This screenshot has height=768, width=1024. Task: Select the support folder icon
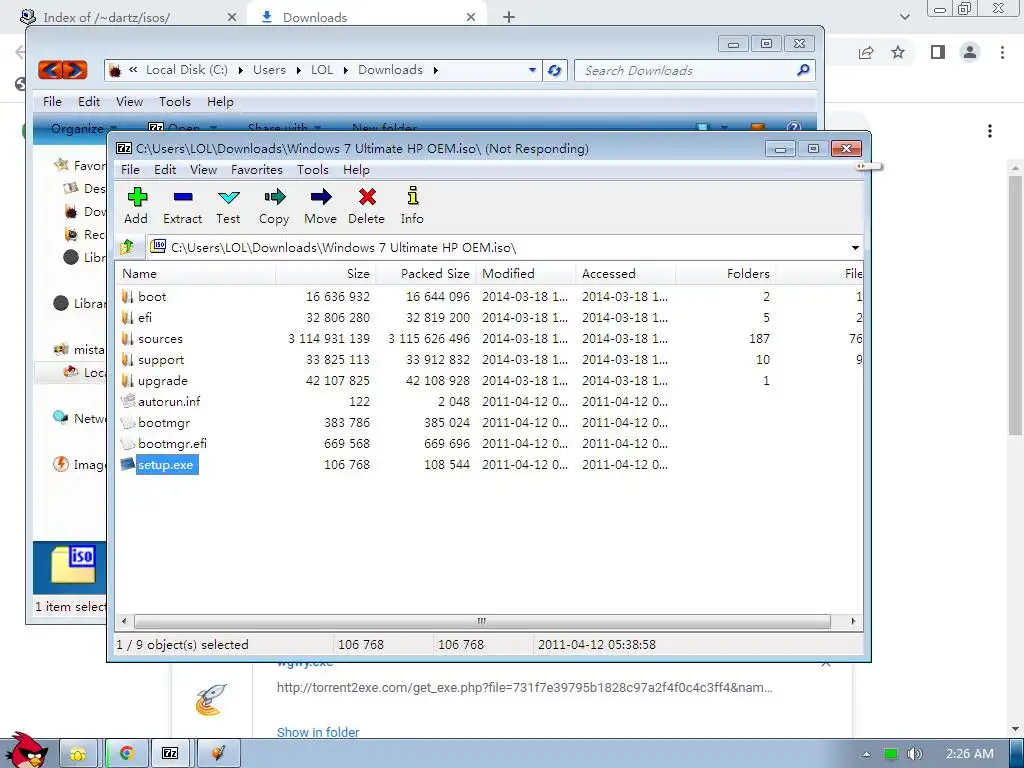pyautogui.click(x=128, y=359)
